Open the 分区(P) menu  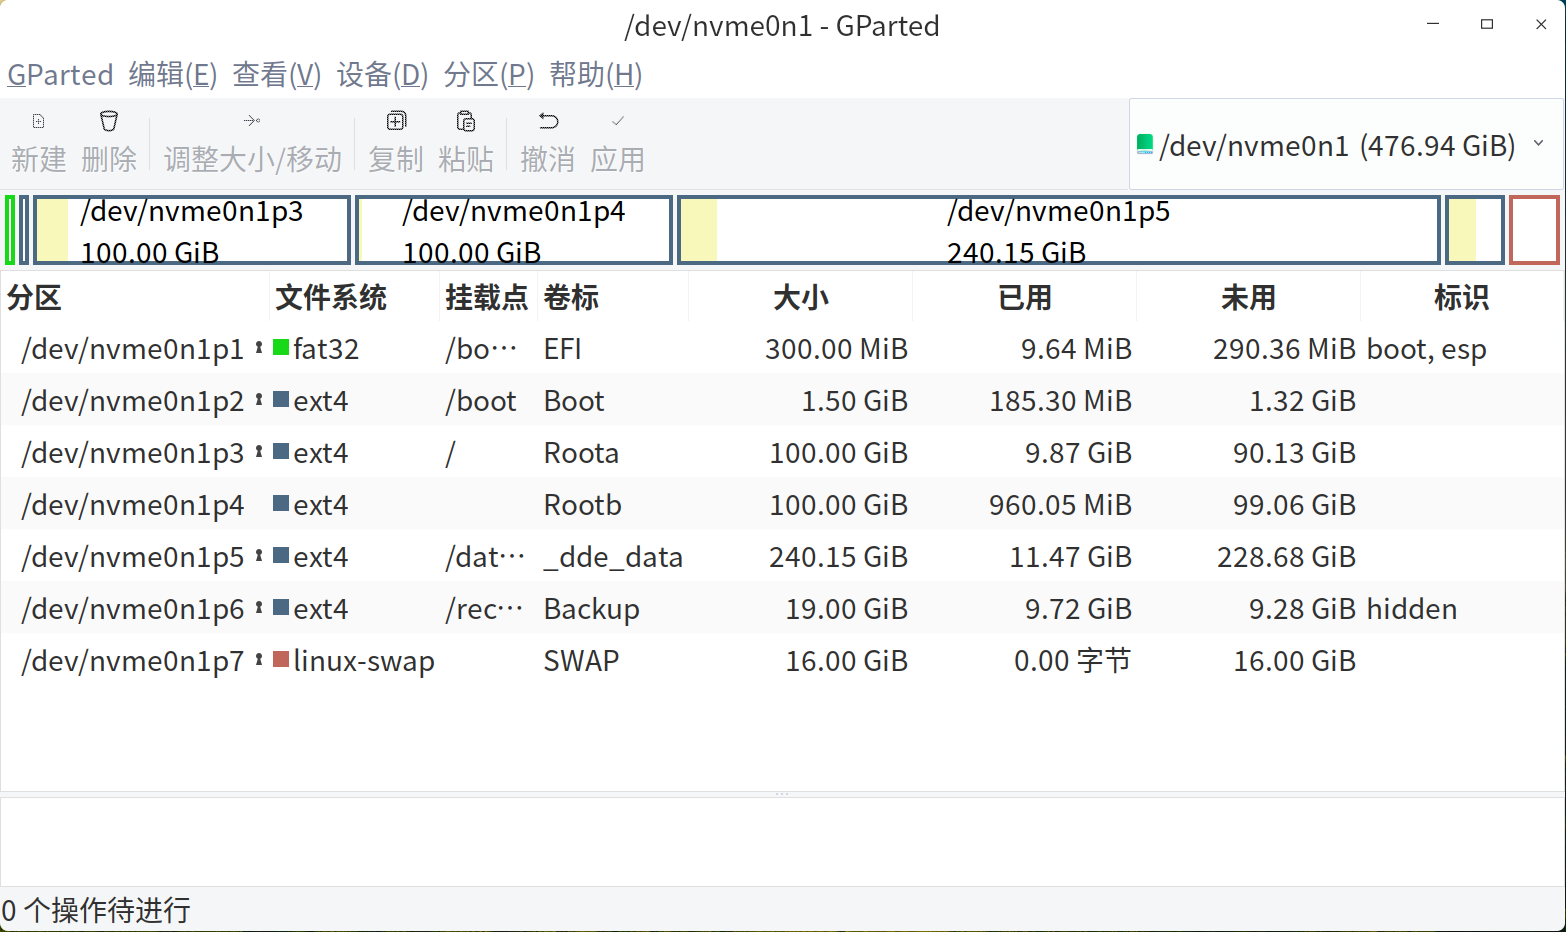click(488, 75)
